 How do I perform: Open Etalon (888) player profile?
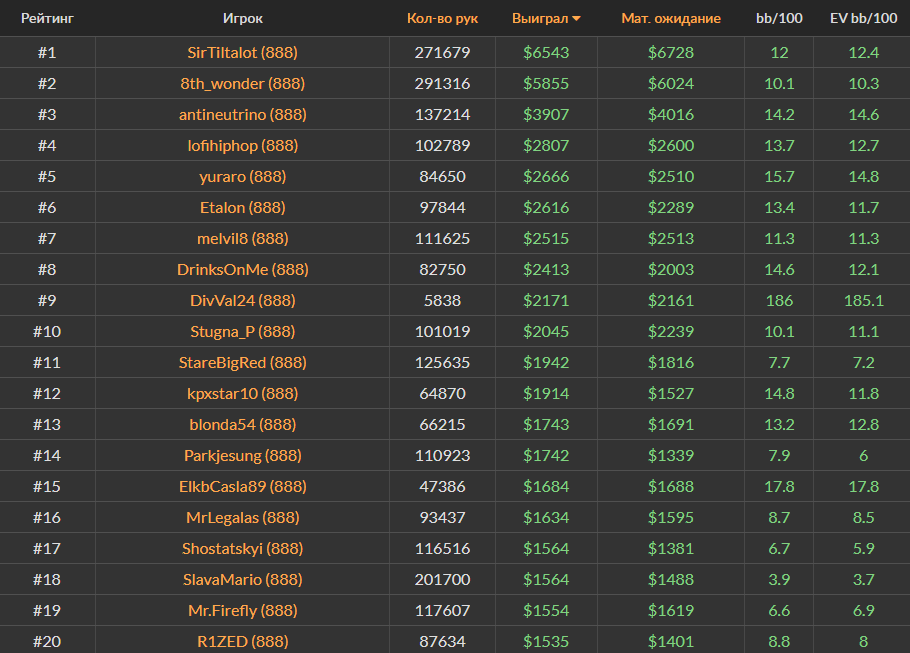click(242, 207)
